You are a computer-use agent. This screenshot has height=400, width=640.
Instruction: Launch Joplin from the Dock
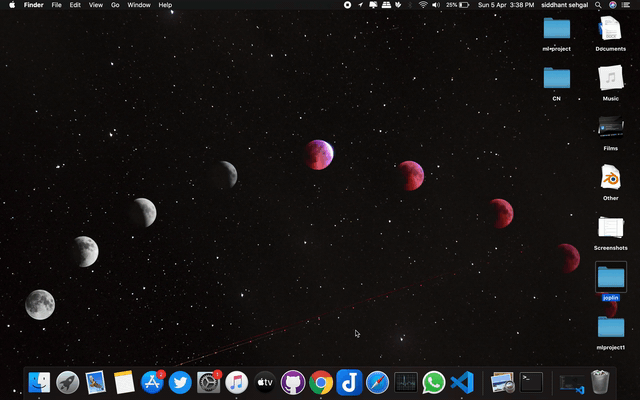click(x=349, y=382)
